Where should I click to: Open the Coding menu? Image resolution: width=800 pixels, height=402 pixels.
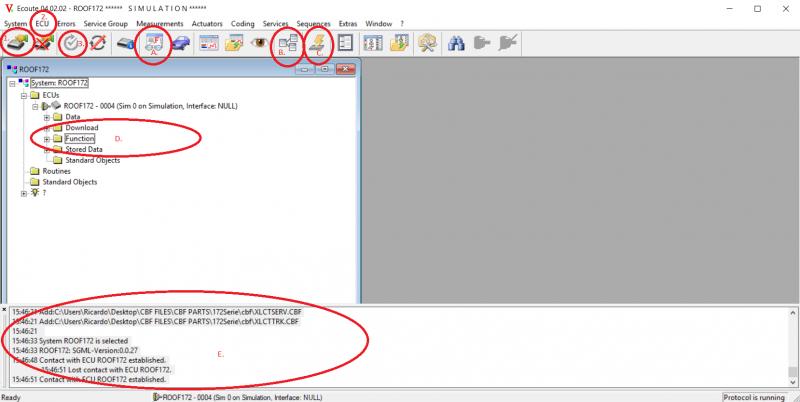coord(242,23)
